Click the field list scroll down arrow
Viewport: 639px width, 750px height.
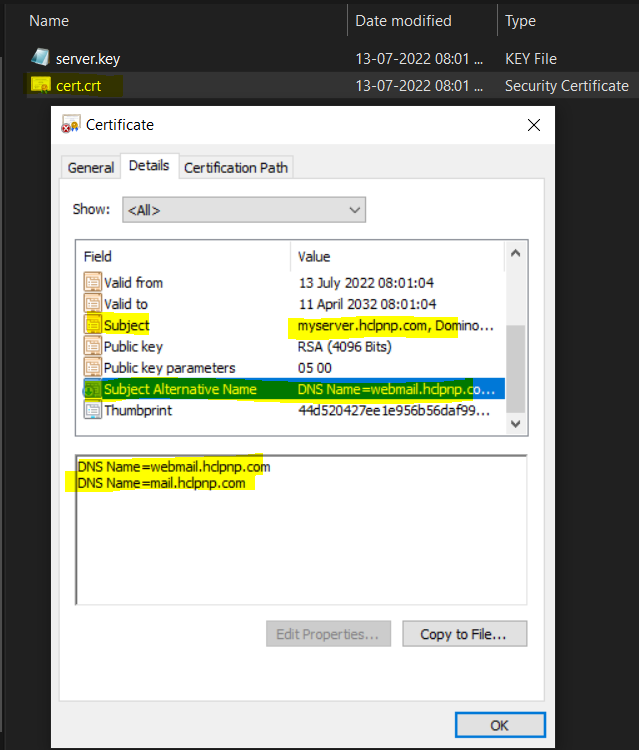click(515, 424)
